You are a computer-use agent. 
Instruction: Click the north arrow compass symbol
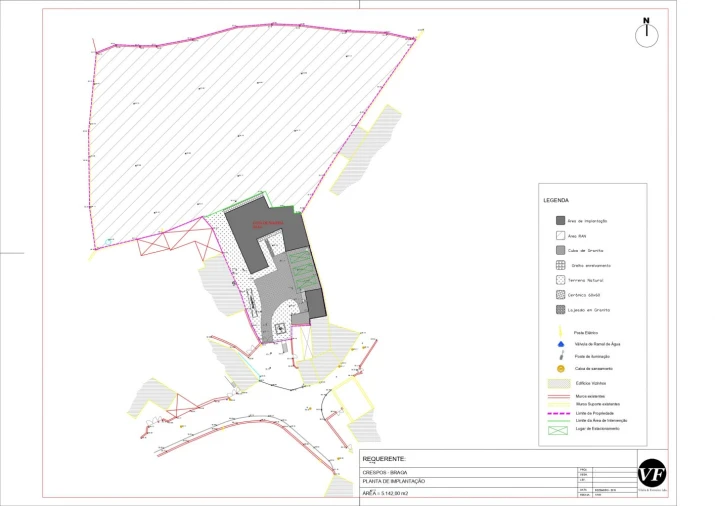click(647, 34)
